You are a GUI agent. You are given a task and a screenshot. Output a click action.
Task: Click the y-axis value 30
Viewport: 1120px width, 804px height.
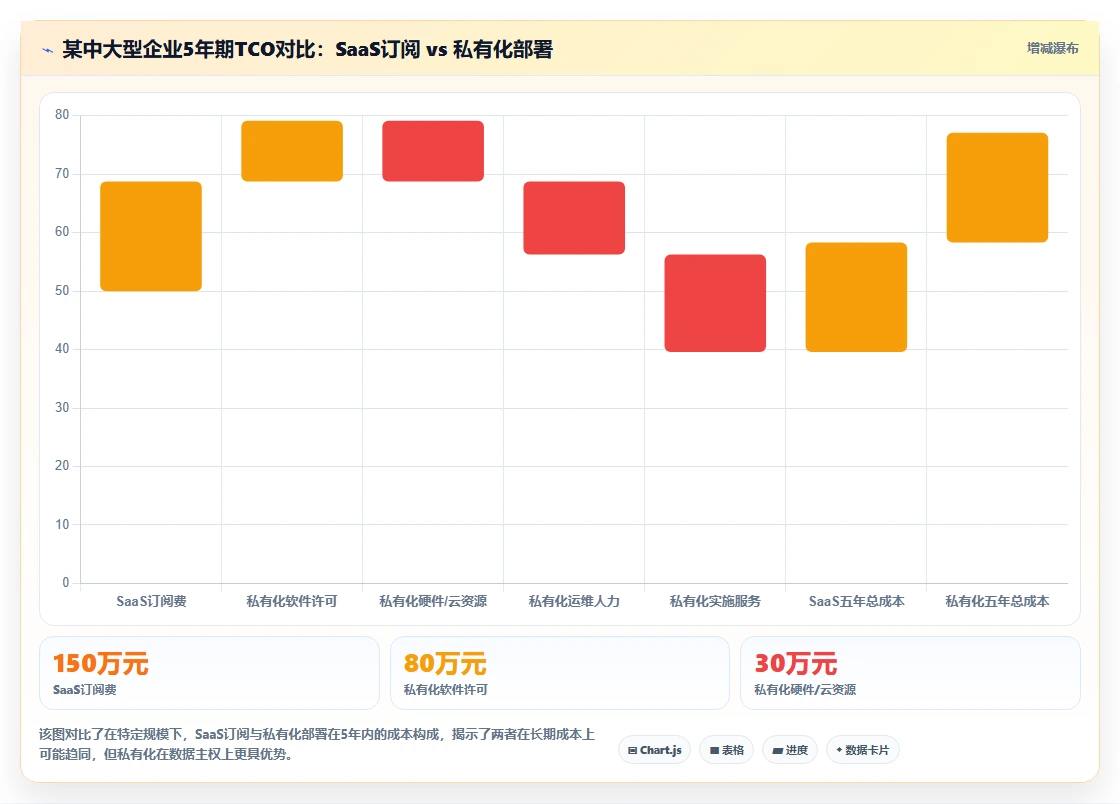tap(62, 407)
